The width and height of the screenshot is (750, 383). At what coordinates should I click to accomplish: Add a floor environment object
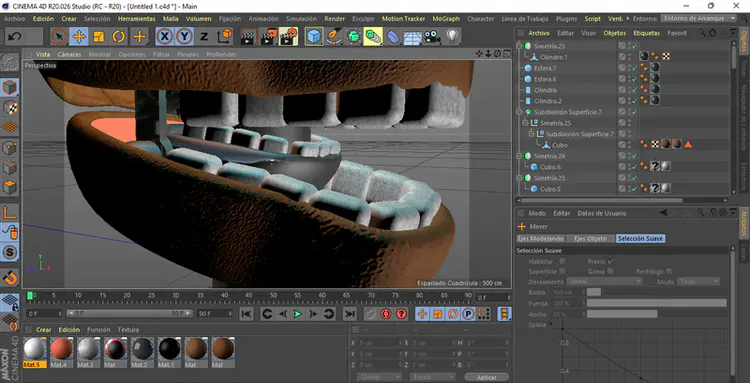coord(412,36)
